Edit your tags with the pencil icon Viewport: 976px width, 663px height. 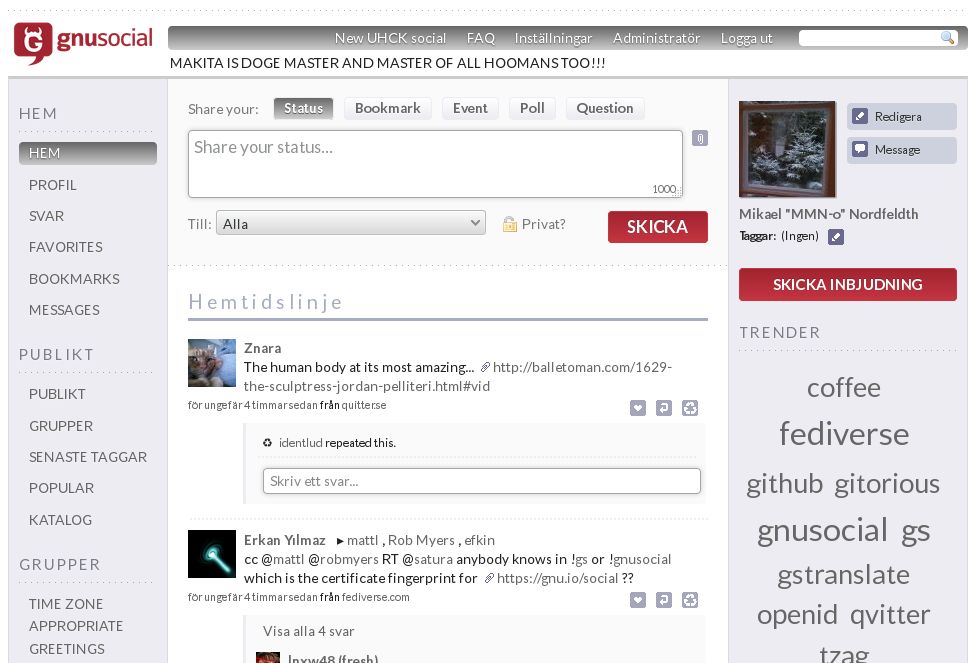837,237
